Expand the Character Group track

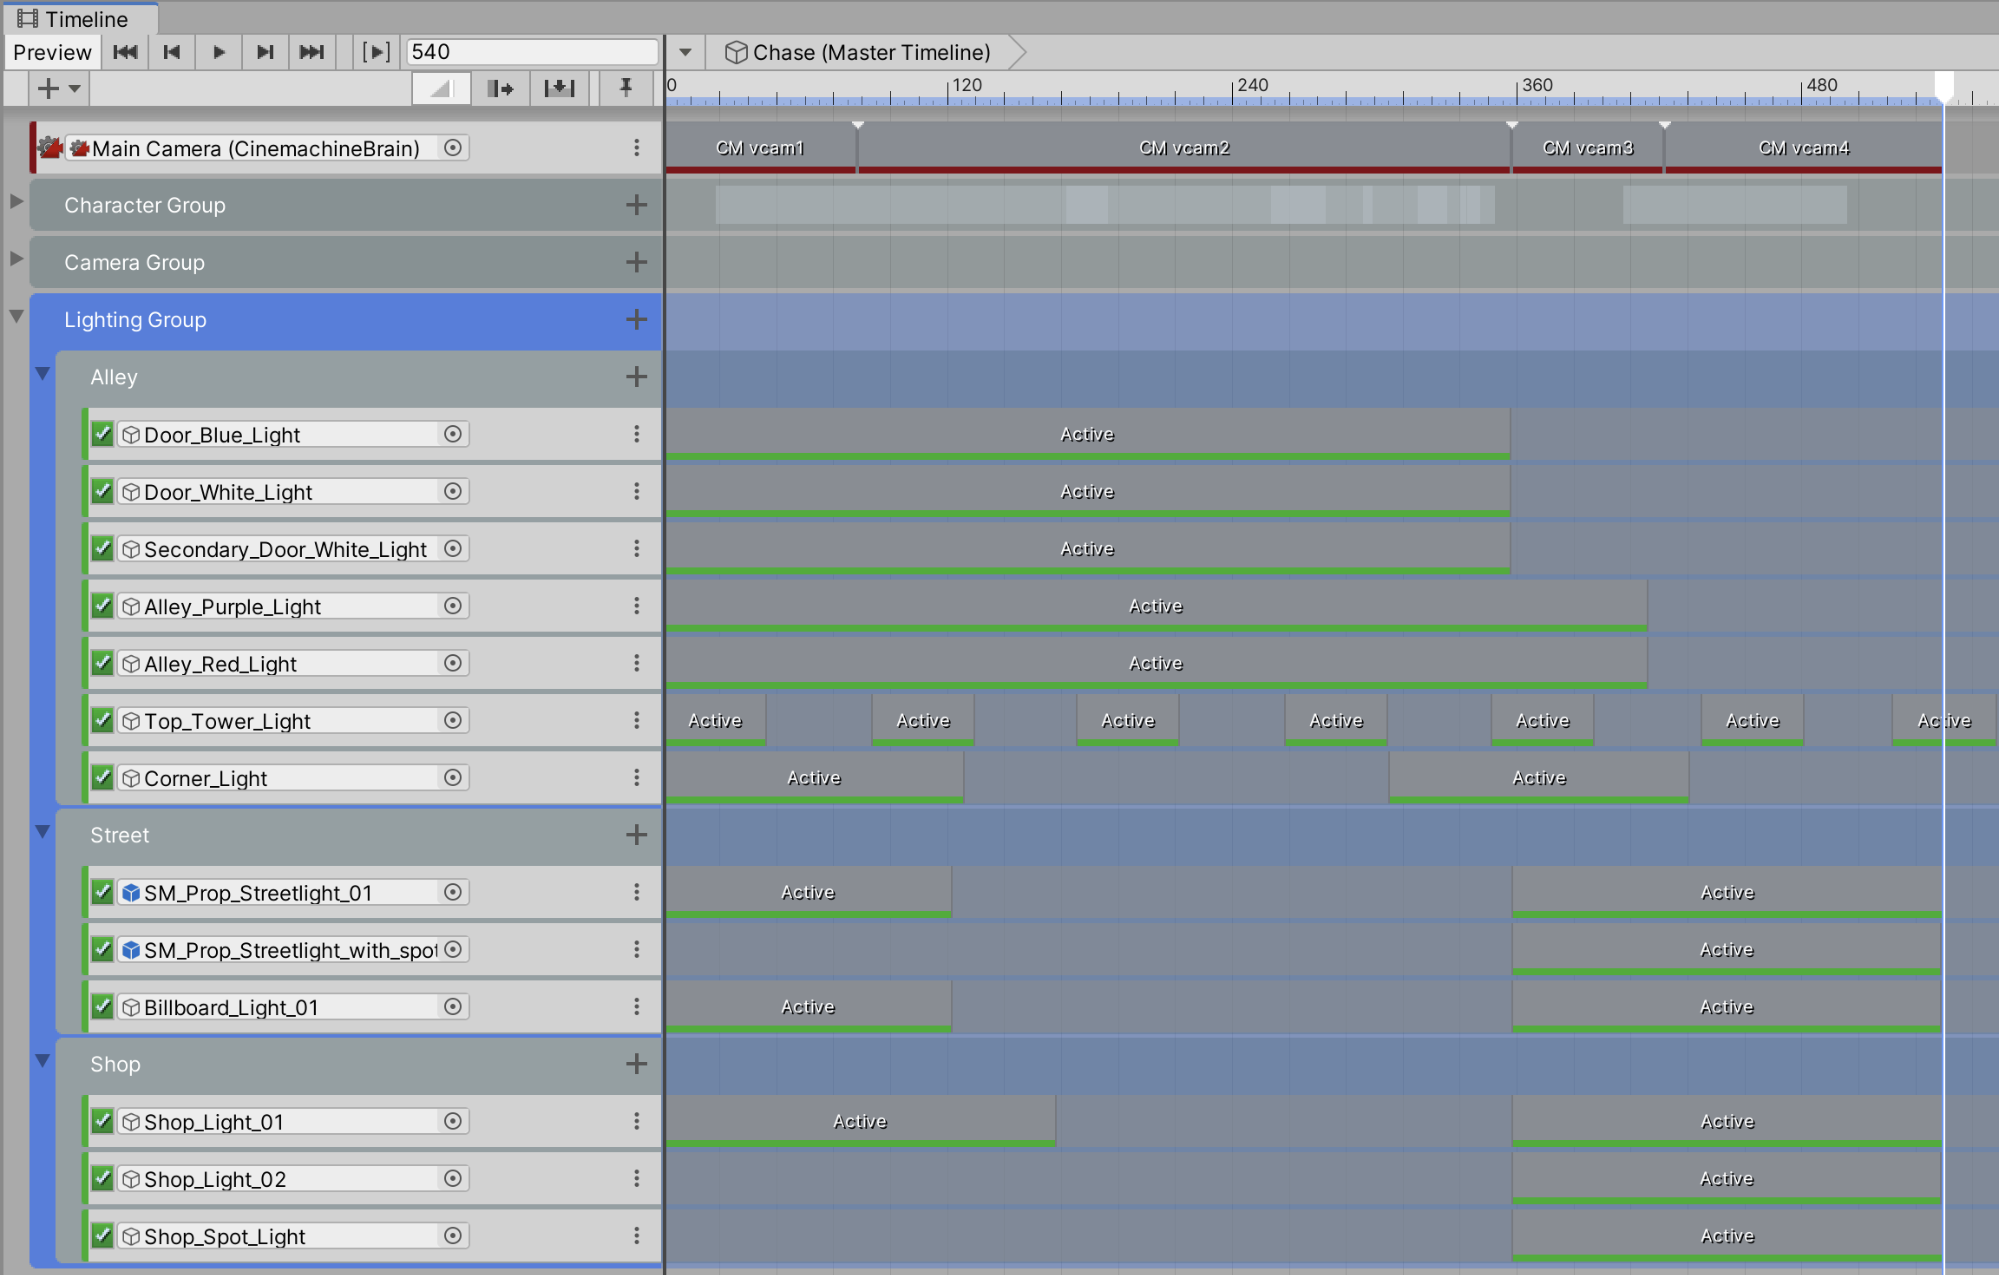coord(16,202)
